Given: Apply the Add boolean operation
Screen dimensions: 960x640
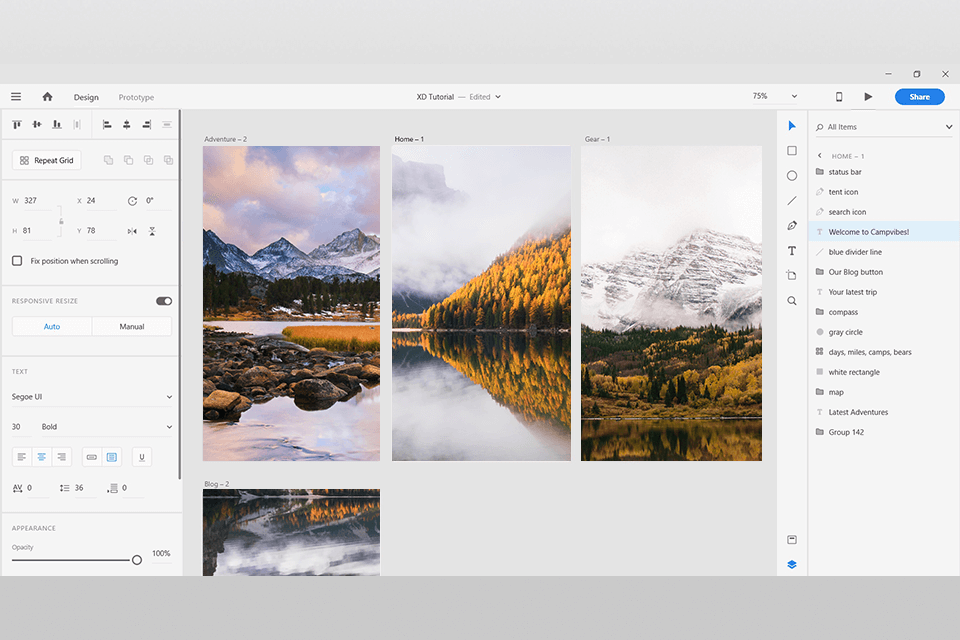Looking at the screenshot, I should pyautogui.click(x=108, y=160).
